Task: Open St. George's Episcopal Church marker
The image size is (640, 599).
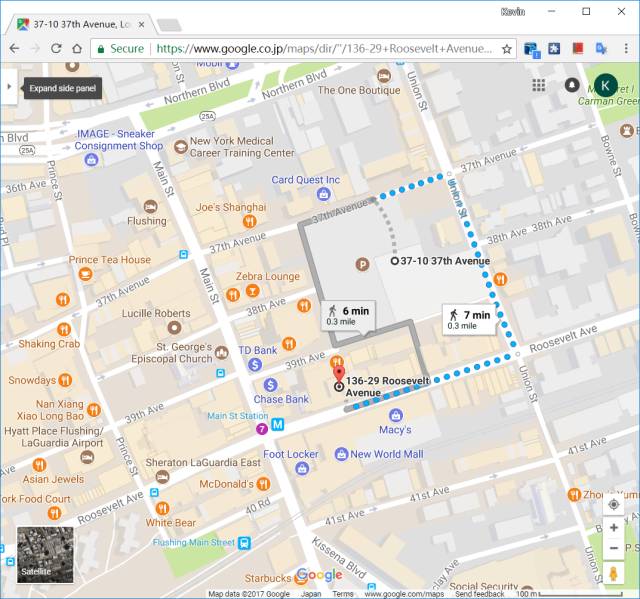Action: [x=222, y=353]
